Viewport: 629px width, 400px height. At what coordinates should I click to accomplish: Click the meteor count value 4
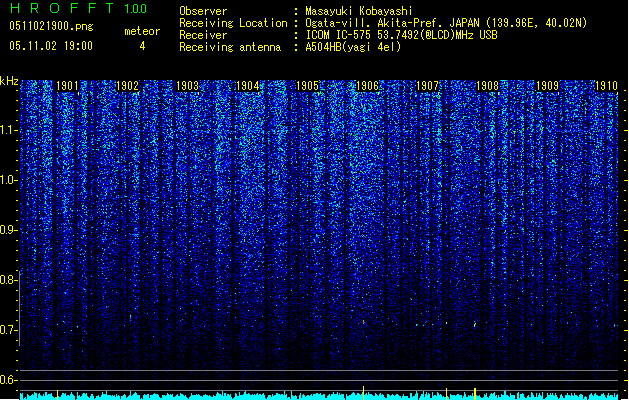click(x=142, y=46)
